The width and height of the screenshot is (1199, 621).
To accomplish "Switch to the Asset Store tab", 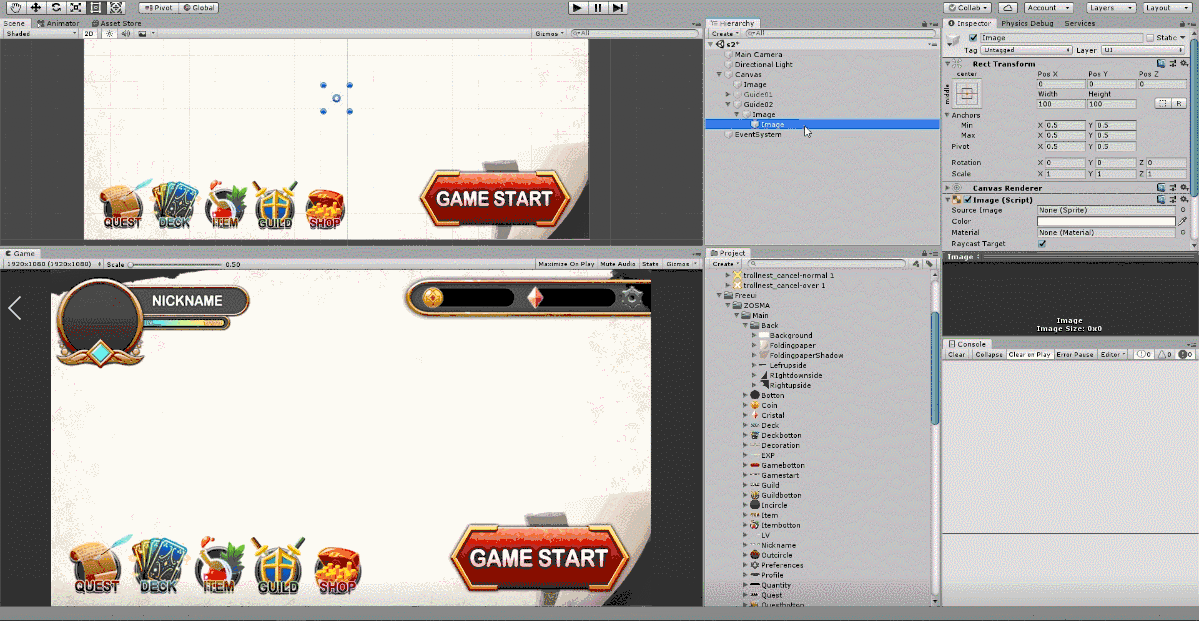I will click(x=115, y=23).
